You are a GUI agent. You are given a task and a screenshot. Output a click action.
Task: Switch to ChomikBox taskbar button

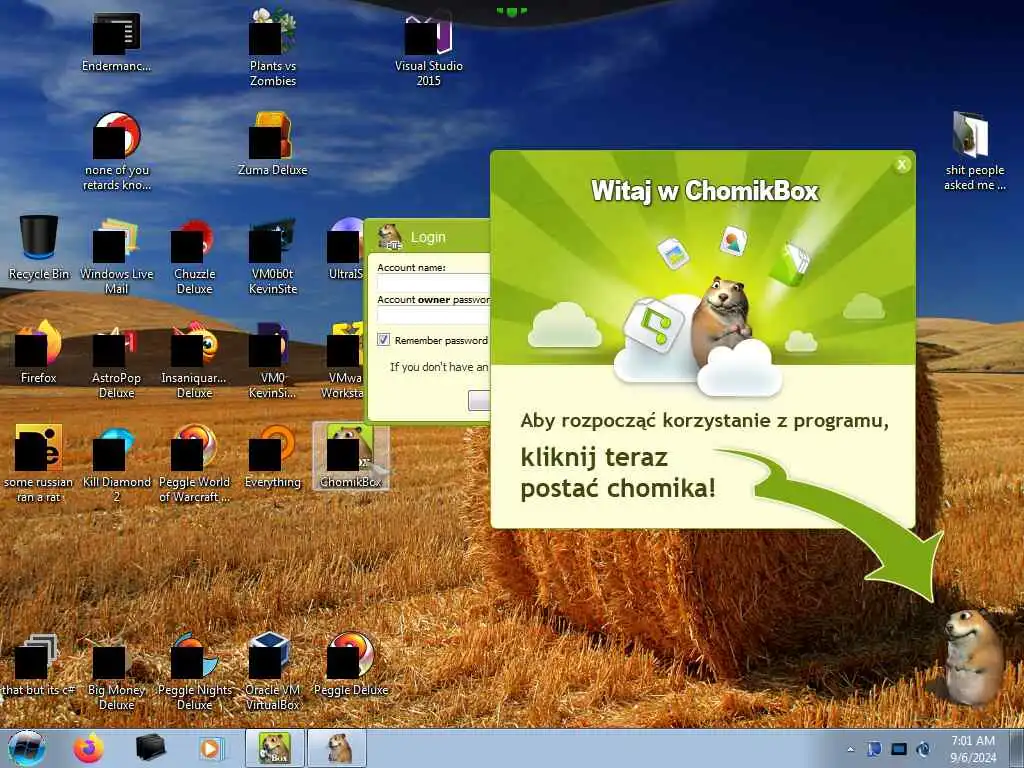pos(275,748)
